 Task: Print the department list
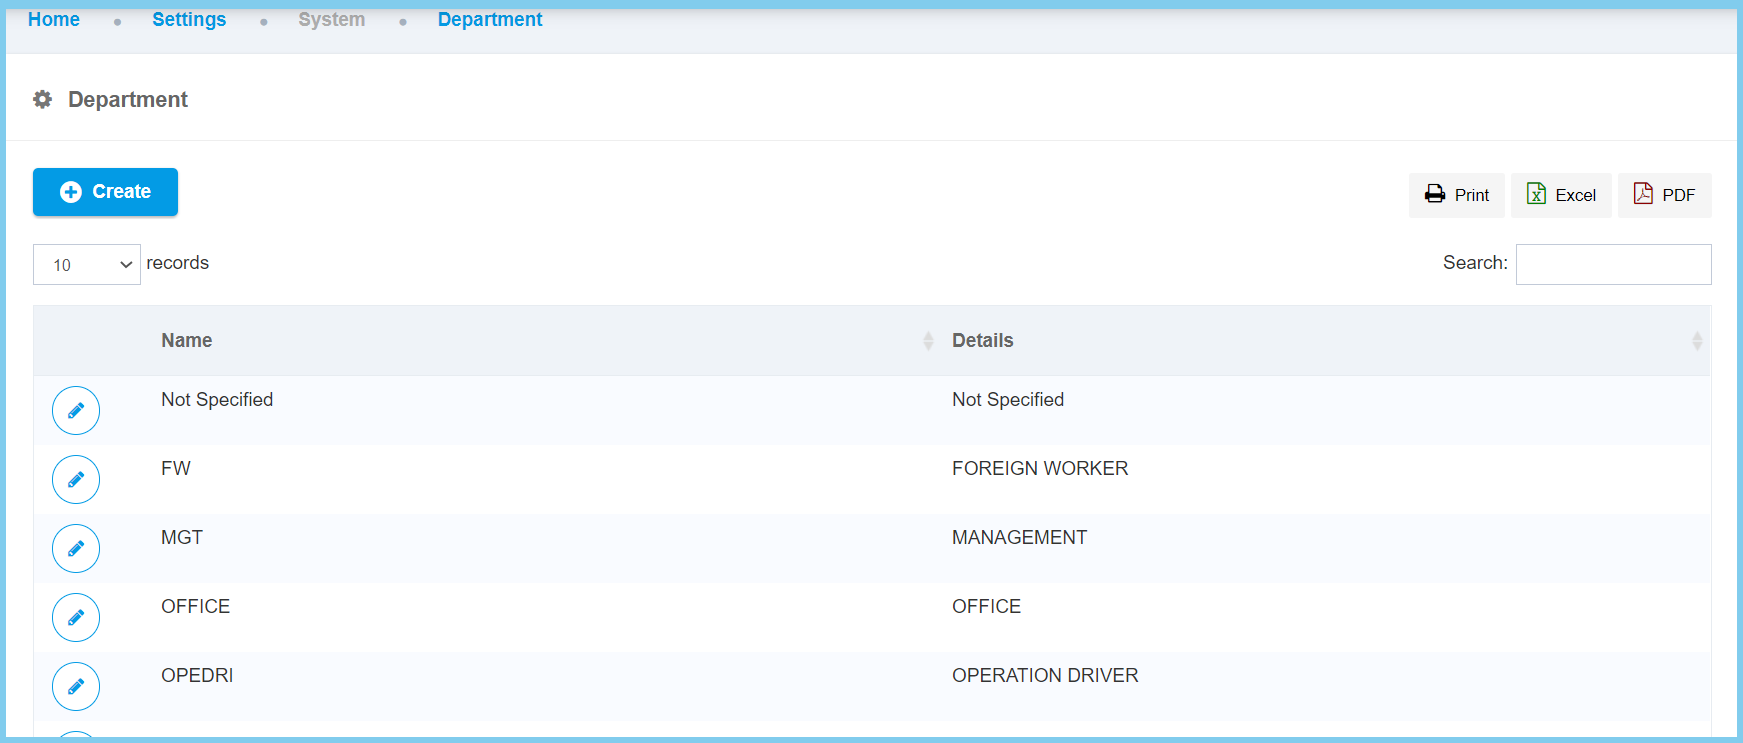[1456, 195]
